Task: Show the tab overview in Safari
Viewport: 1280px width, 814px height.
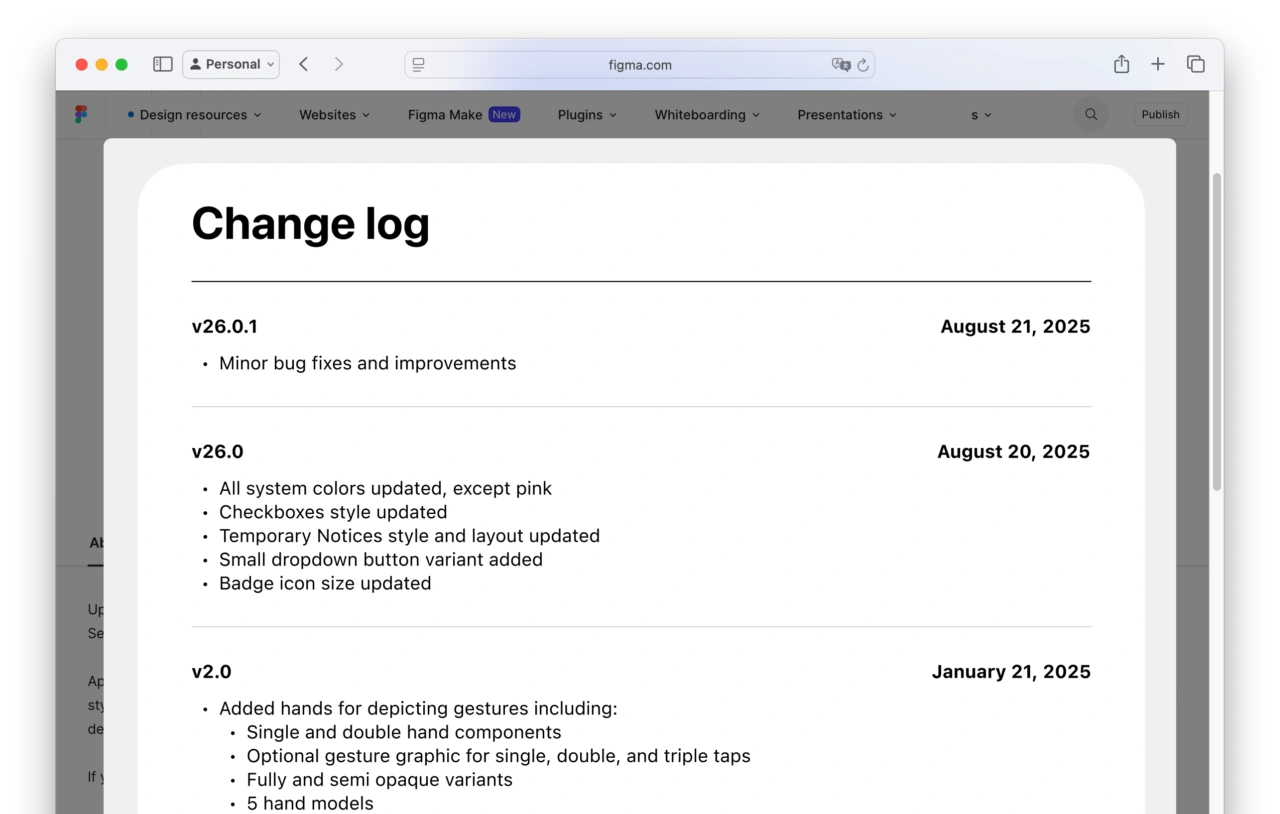Action: coord(1196,63)
